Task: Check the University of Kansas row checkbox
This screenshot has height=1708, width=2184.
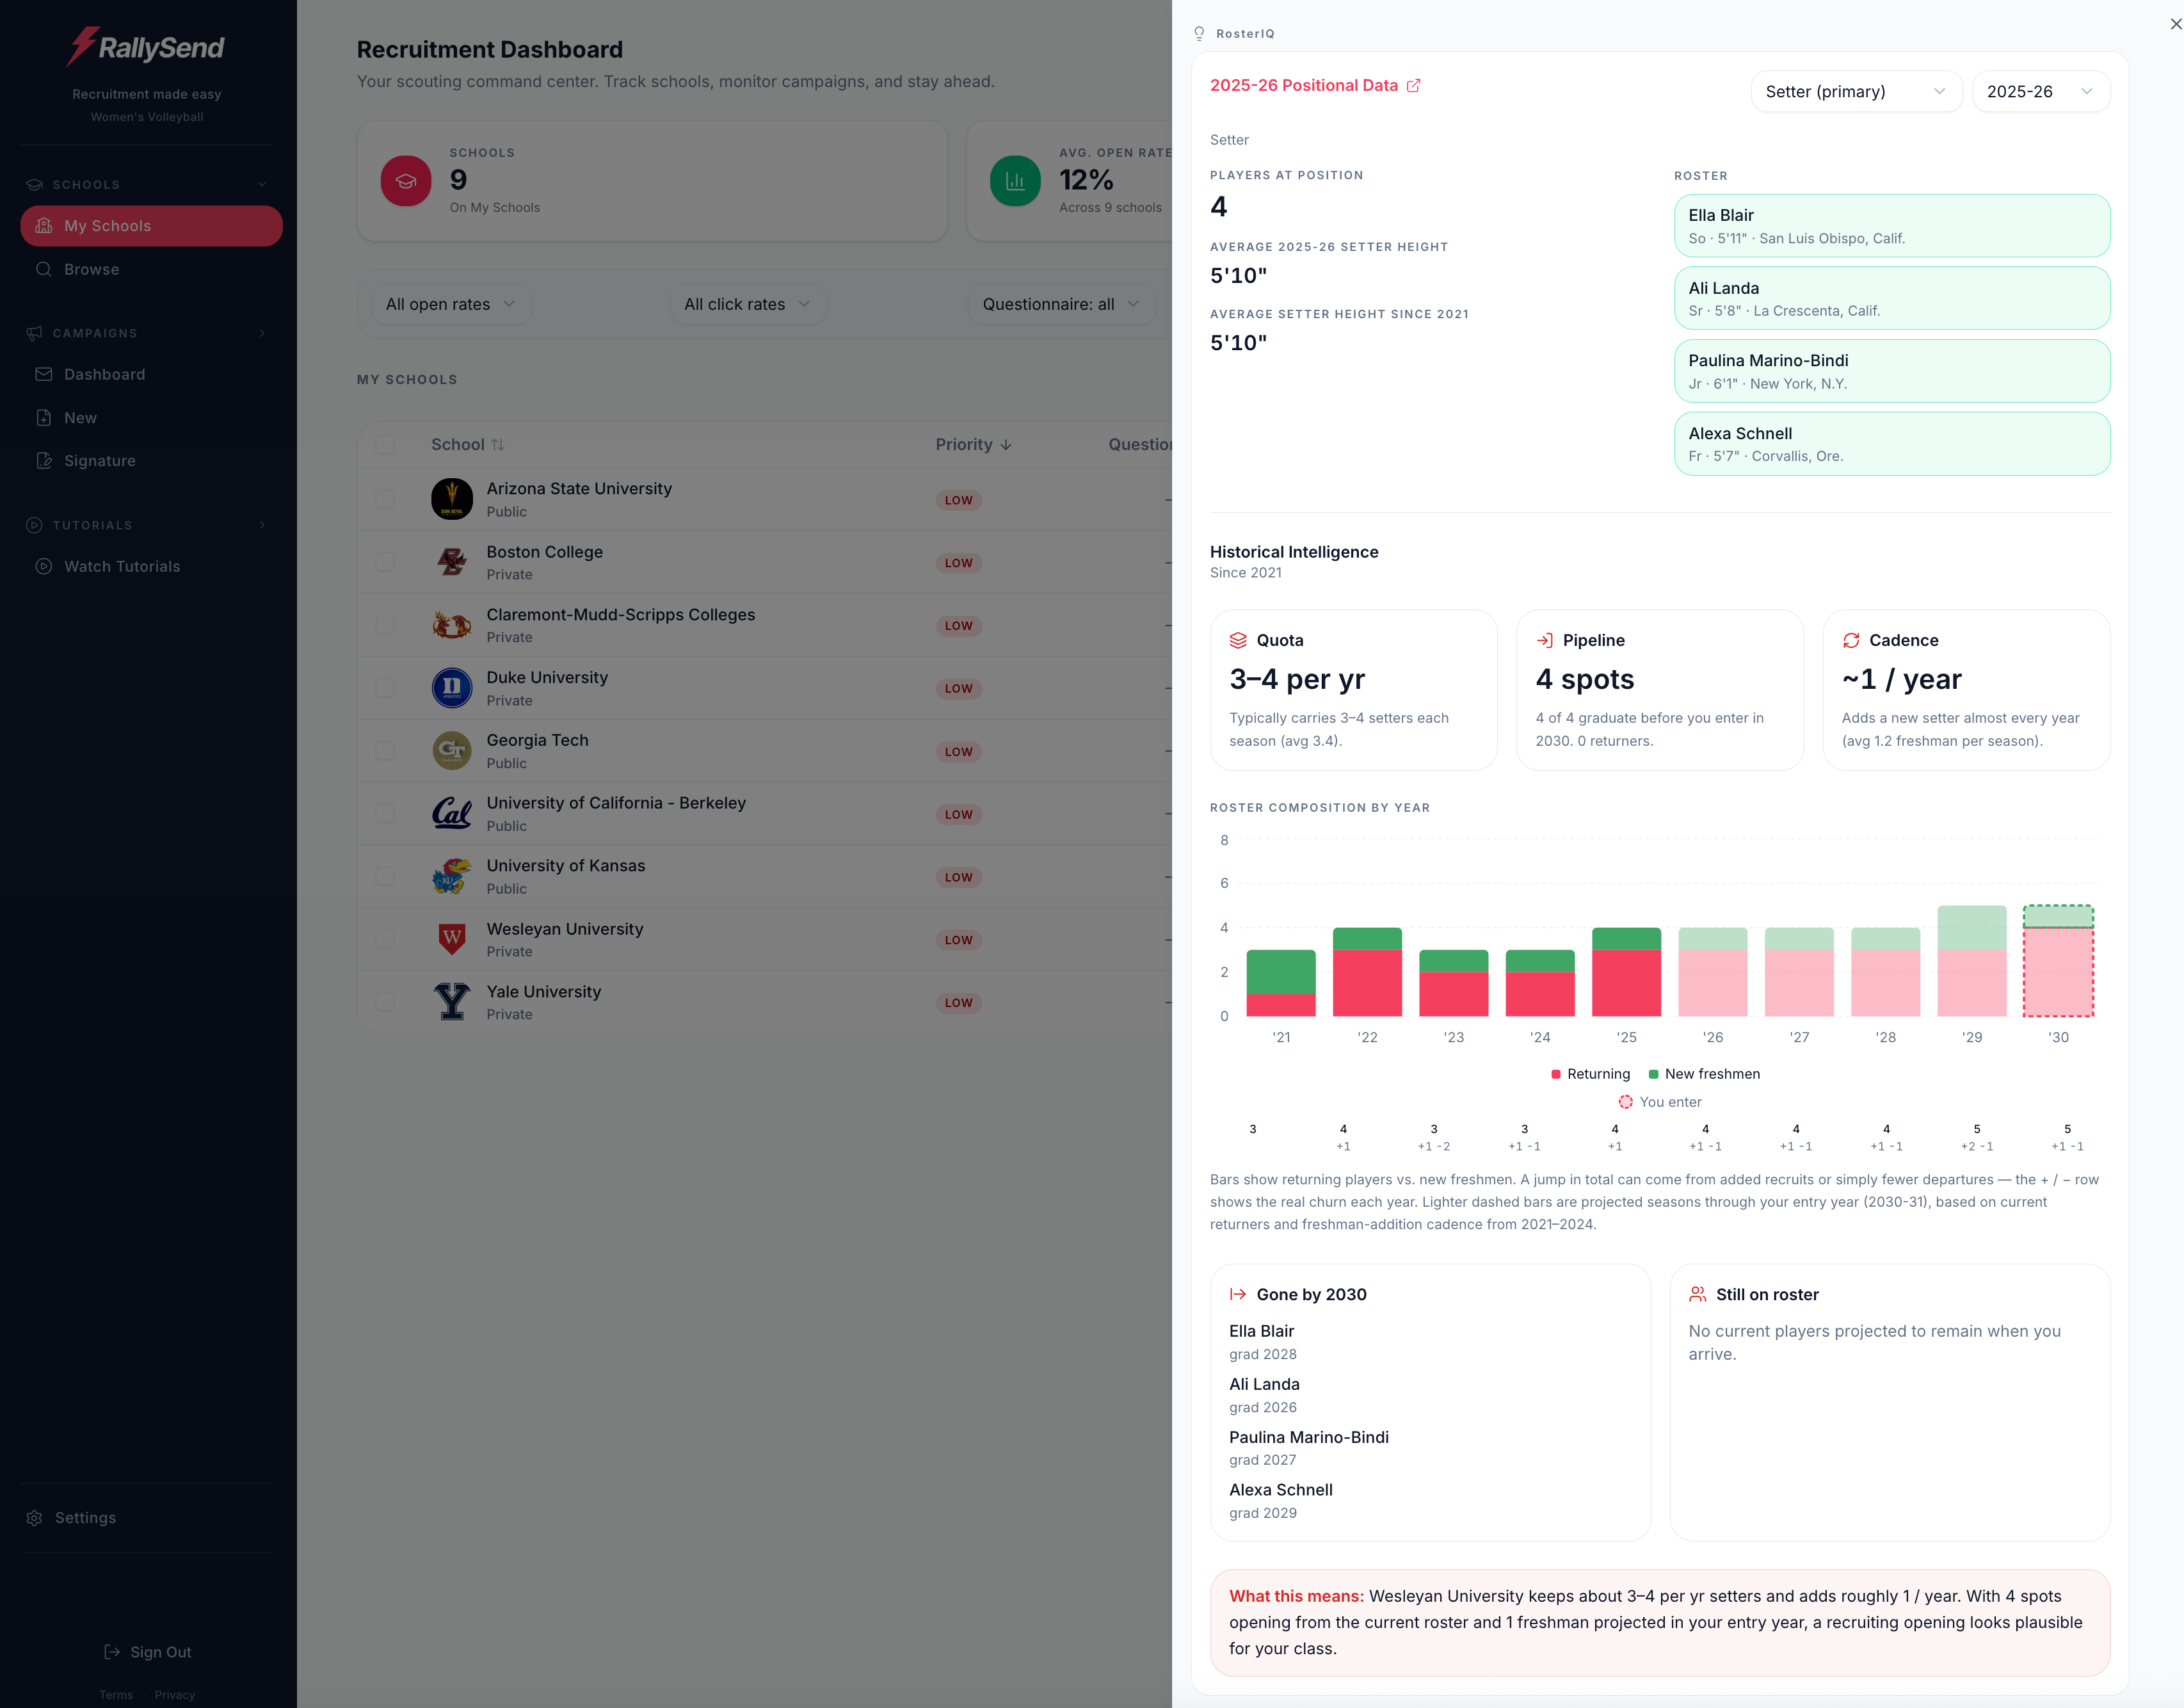Action: tap(385, 876)
